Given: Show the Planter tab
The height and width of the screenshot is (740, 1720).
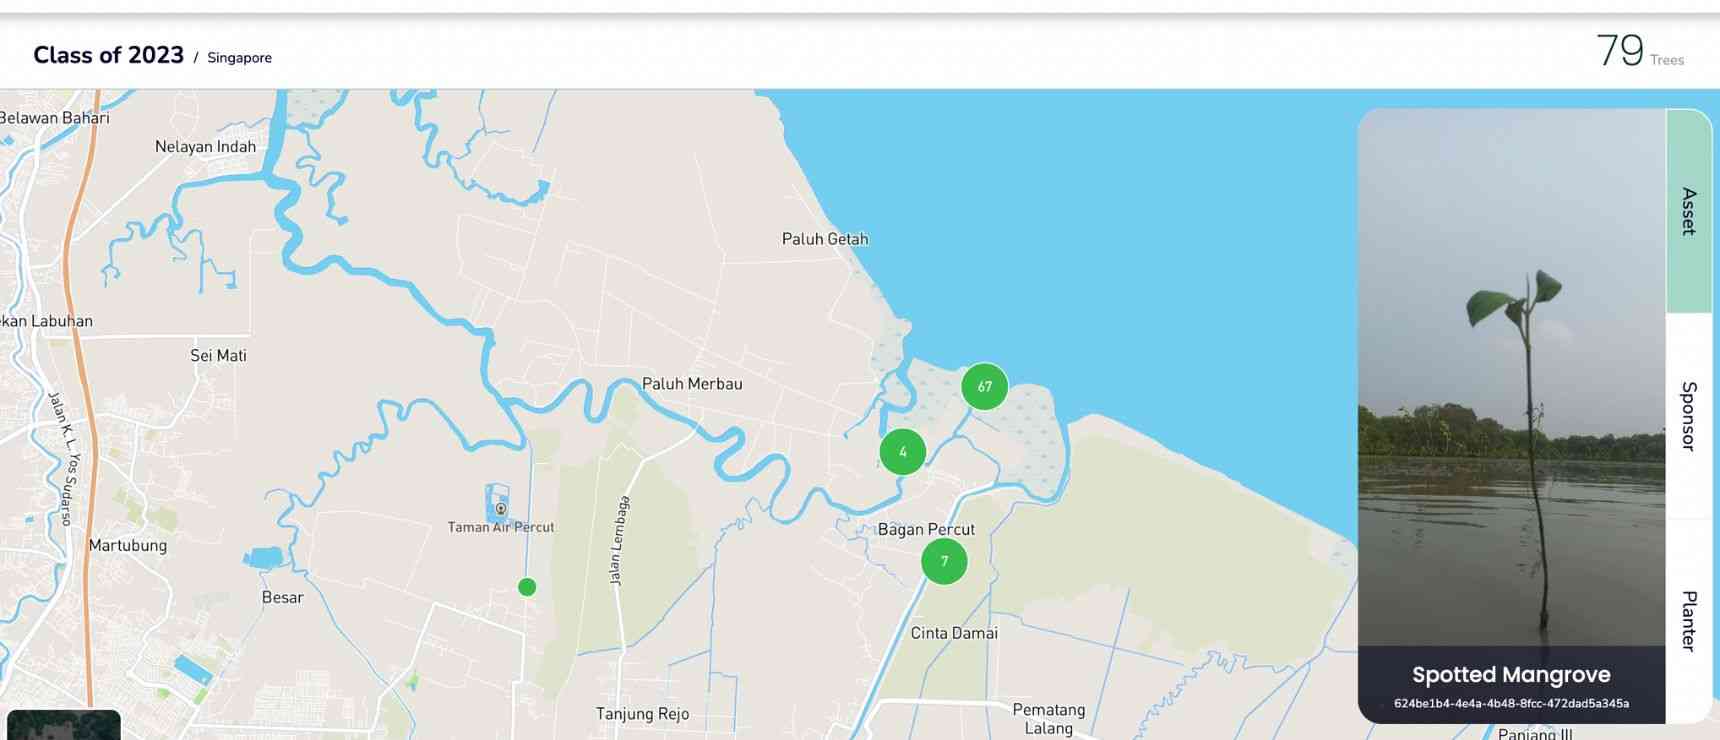Looking at the screenshot, I should coord(1688,620).
